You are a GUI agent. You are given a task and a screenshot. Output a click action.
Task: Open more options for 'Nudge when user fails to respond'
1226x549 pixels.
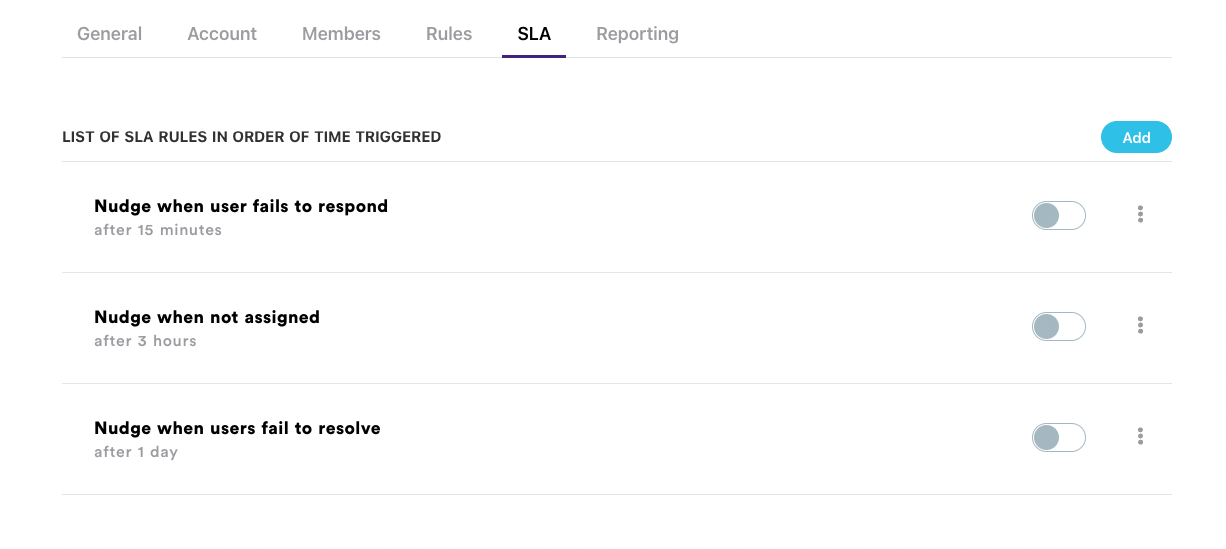pos(1140,215)
